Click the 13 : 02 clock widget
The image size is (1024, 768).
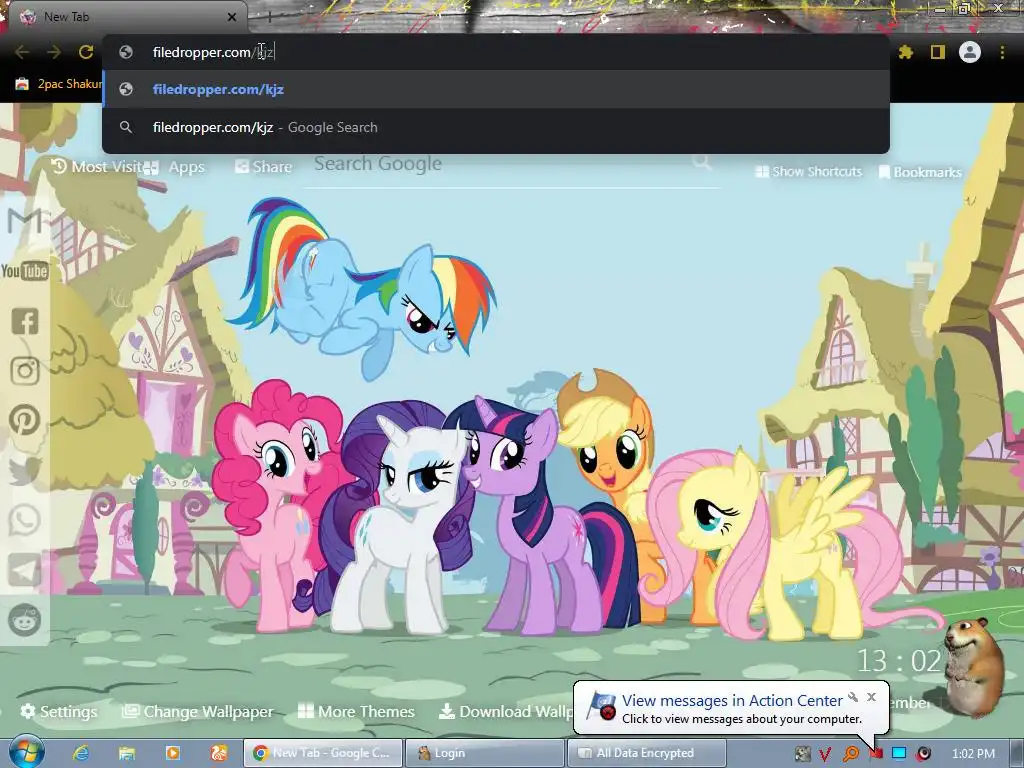[x=899, y=661]
